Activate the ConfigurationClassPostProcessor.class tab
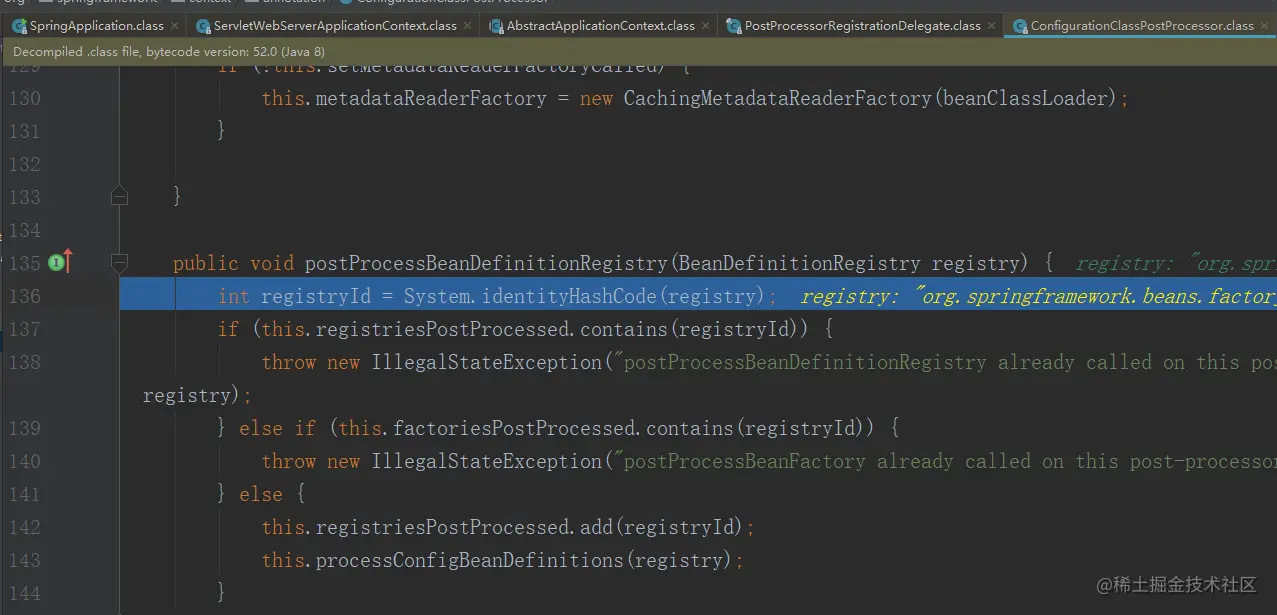 1141,26
